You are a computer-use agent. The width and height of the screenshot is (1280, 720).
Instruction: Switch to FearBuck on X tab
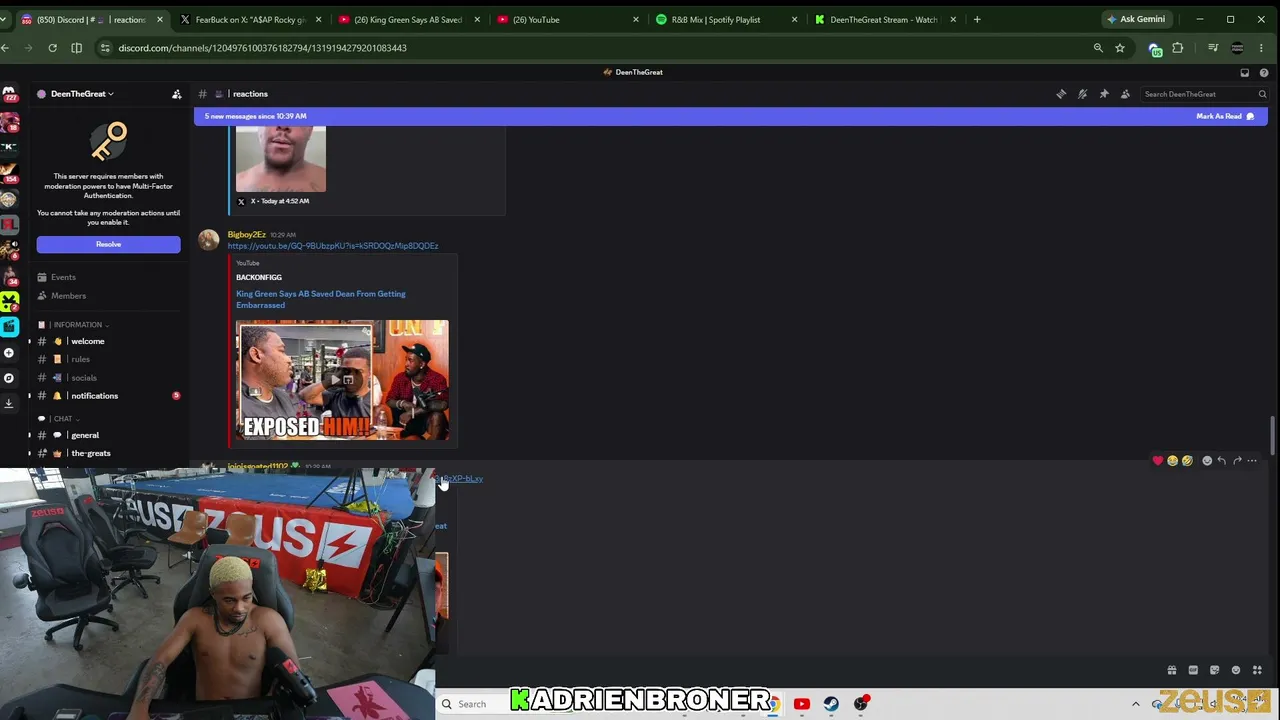click(249, 19)
